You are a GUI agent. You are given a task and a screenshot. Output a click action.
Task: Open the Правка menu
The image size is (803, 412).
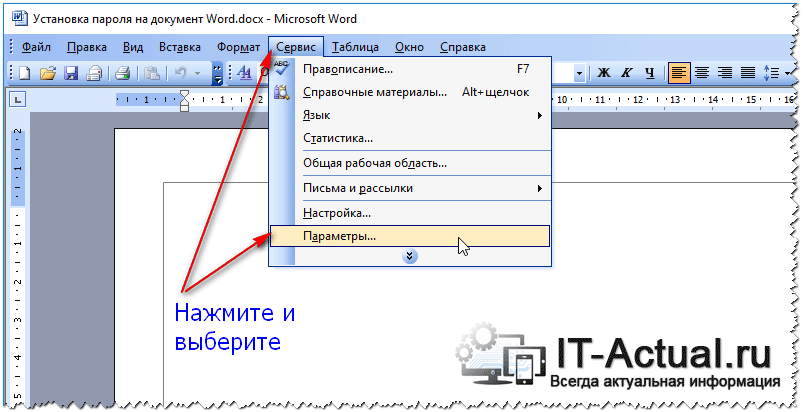pyautogui.click(x=87, y=47)
